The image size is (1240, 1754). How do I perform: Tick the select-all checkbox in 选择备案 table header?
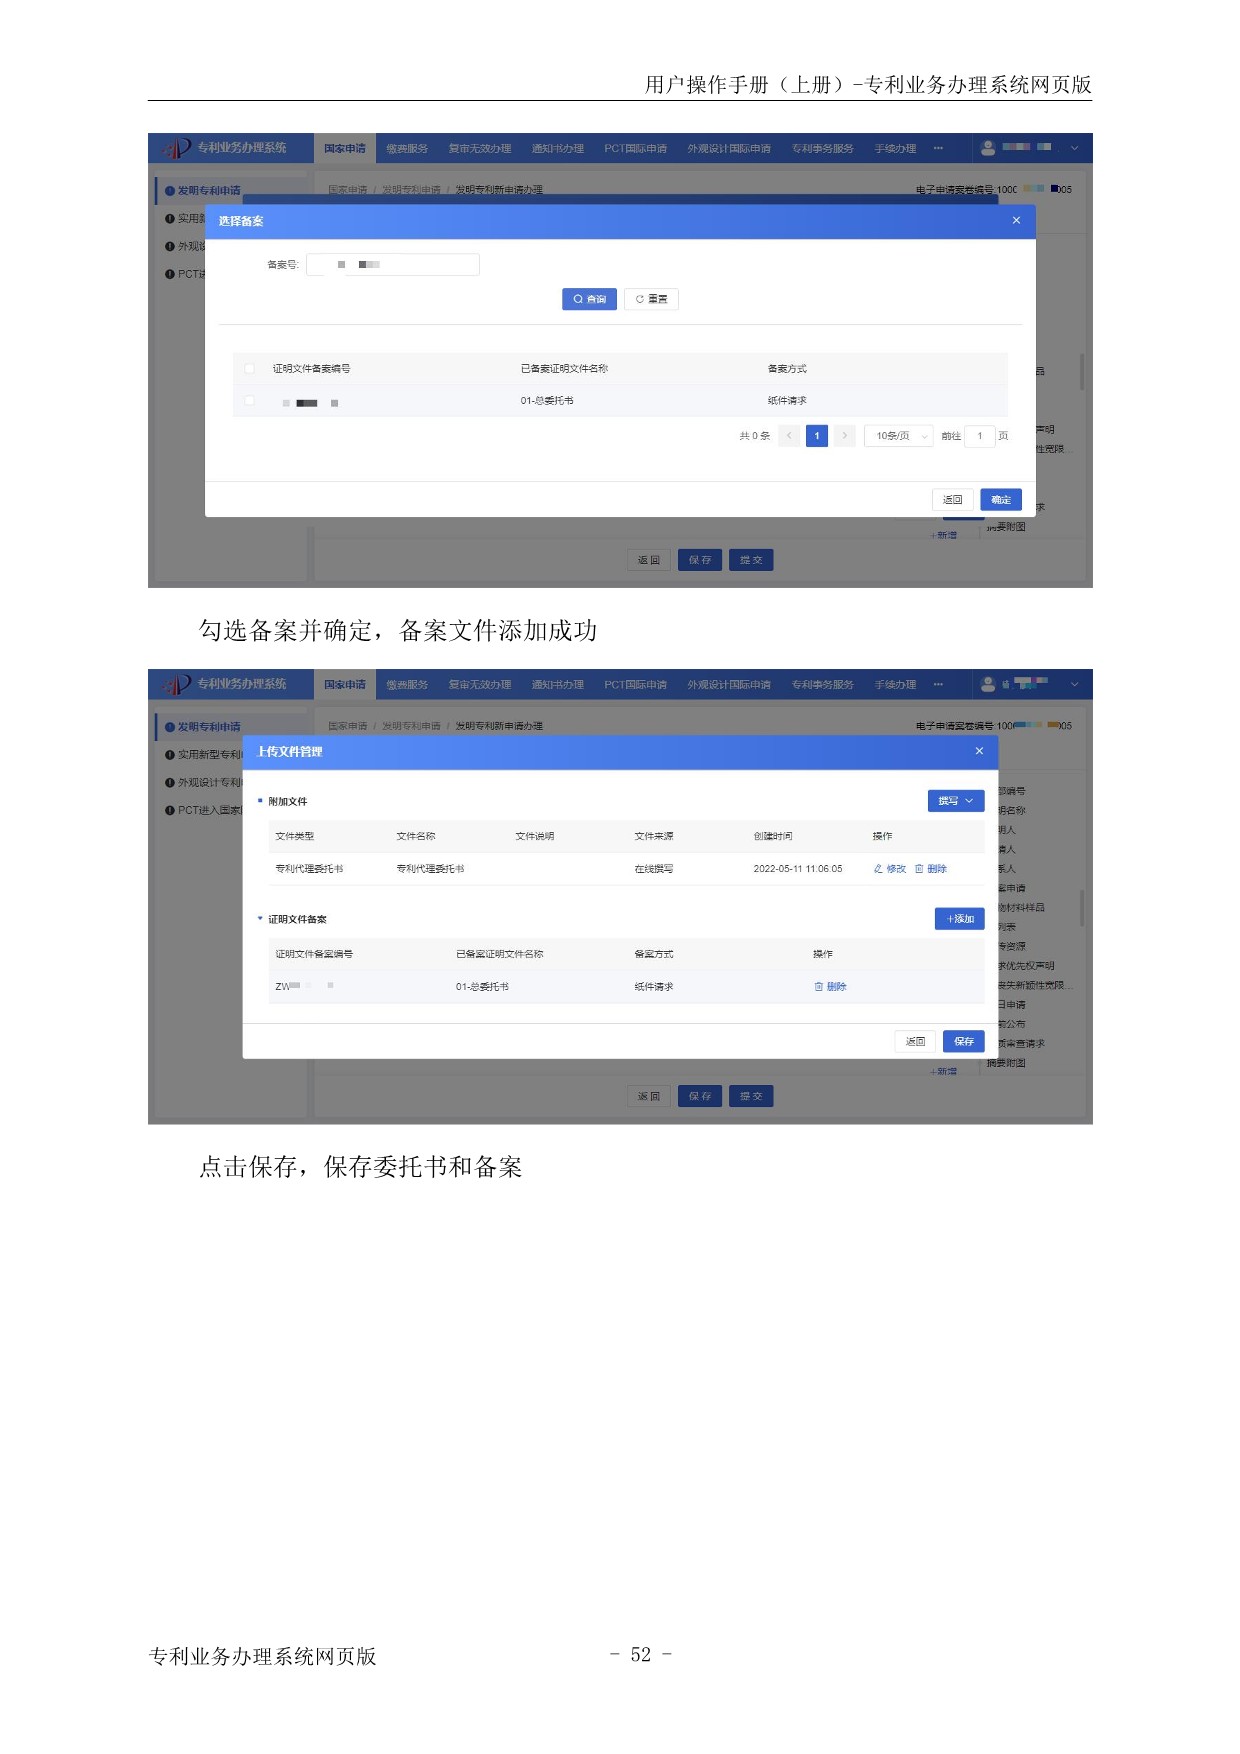click(250, 369)
